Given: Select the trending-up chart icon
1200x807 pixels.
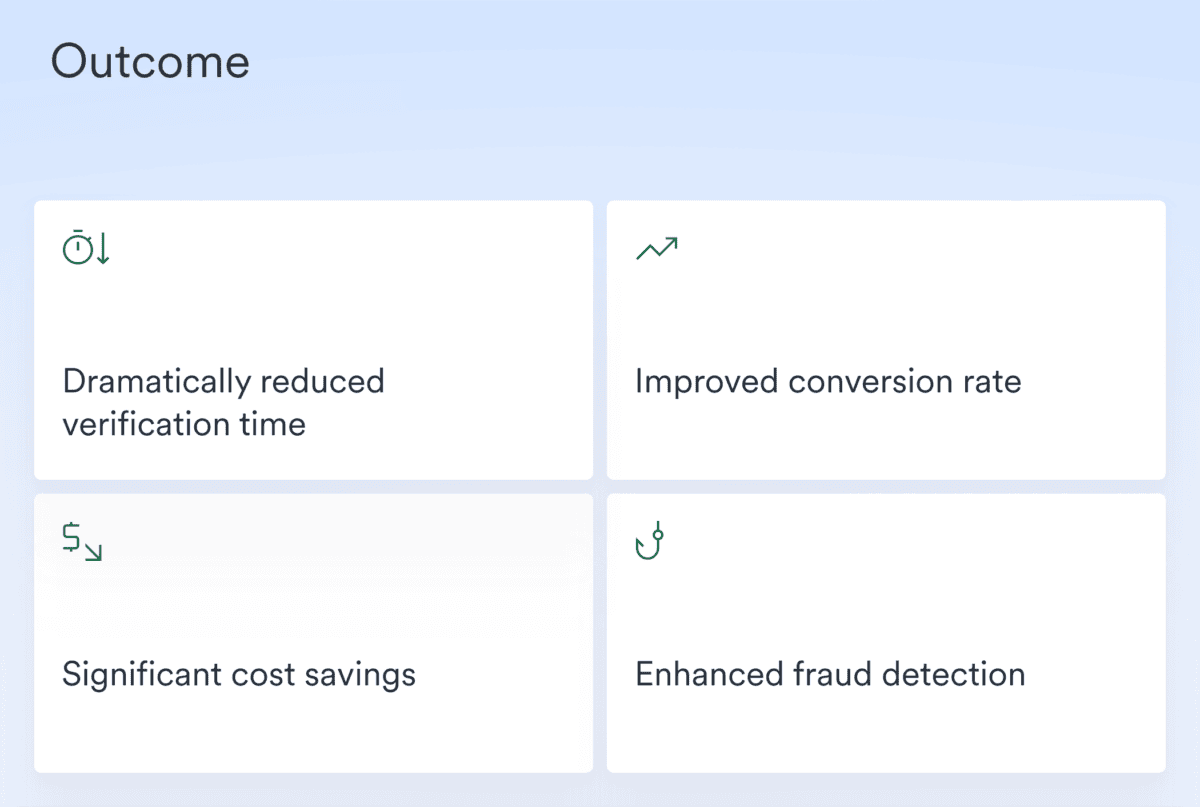Looking at the screenshot, I should tap(657, 248).
